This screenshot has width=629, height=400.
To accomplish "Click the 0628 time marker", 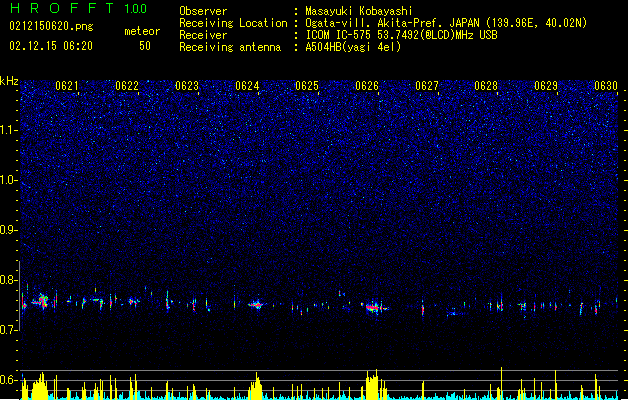I will (x=486, y=86).
